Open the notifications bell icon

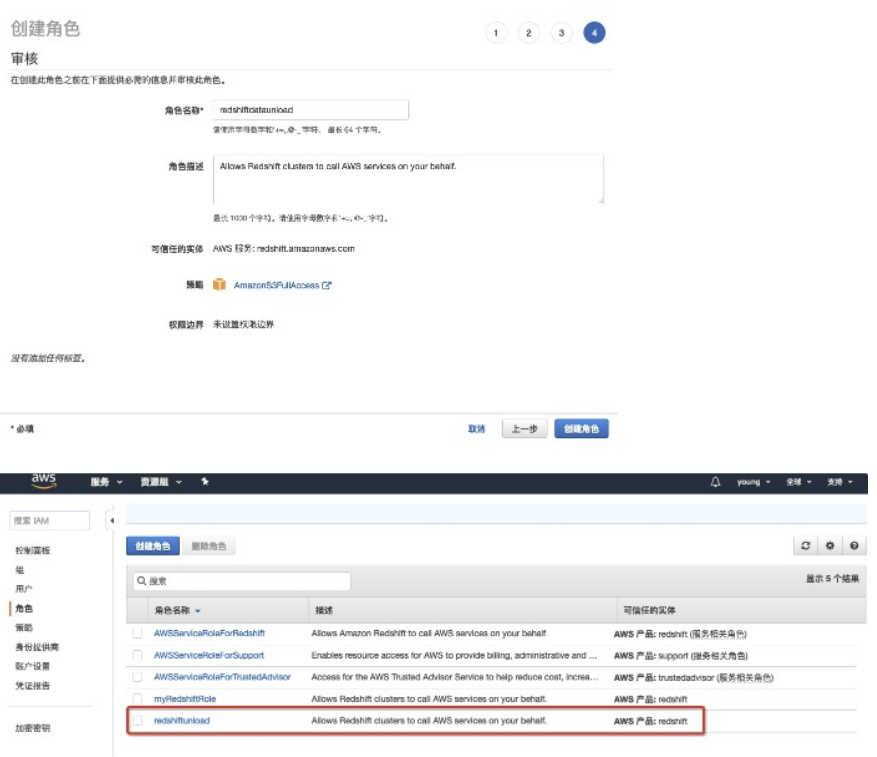pyautogui.click(x=715, y=482)
